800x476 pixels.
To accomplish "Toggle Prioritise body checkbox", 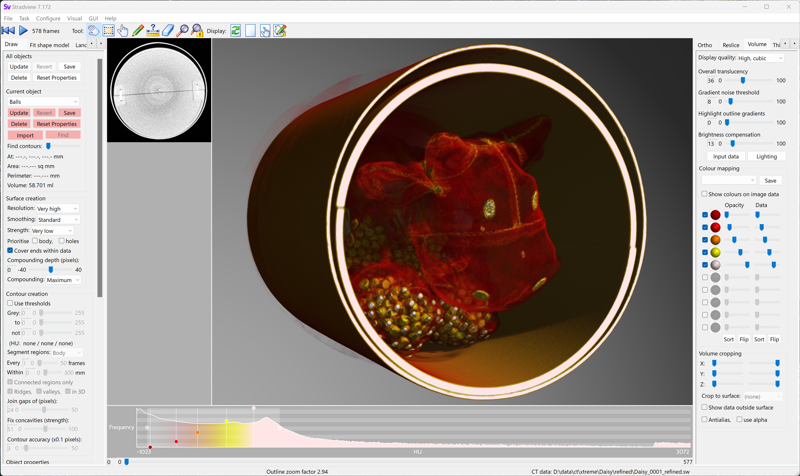I will pos(35,241).
